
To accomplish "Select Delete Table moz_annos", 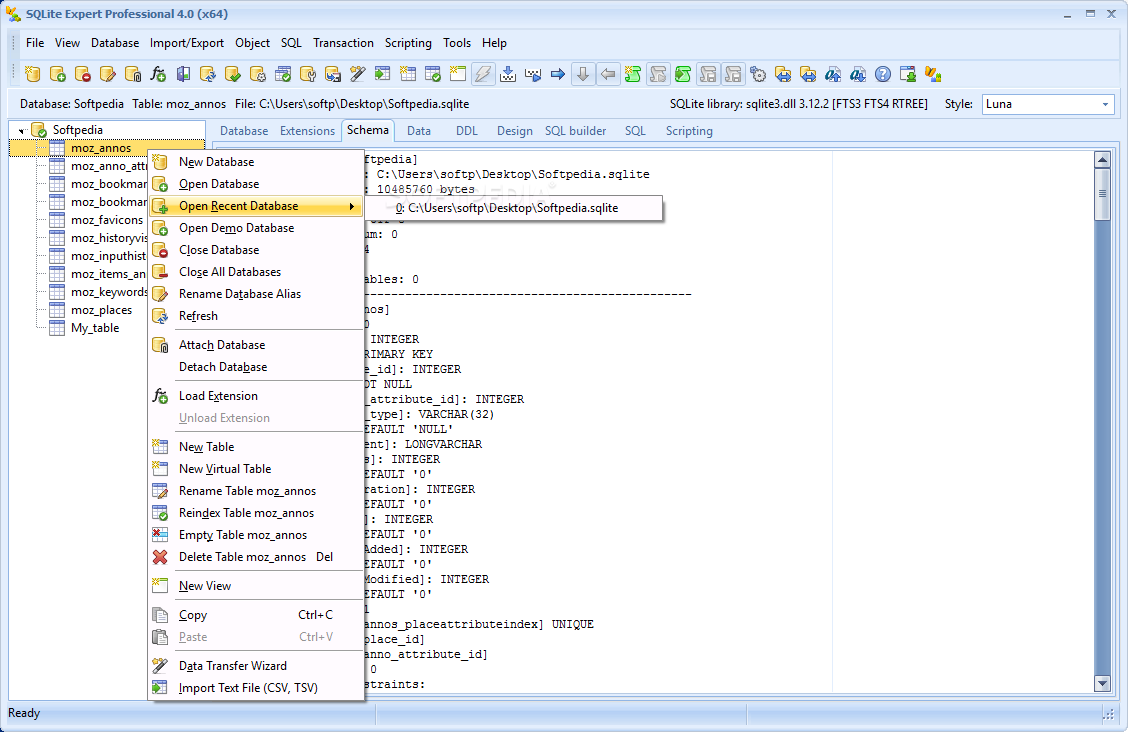I will (x=256, y=557).
